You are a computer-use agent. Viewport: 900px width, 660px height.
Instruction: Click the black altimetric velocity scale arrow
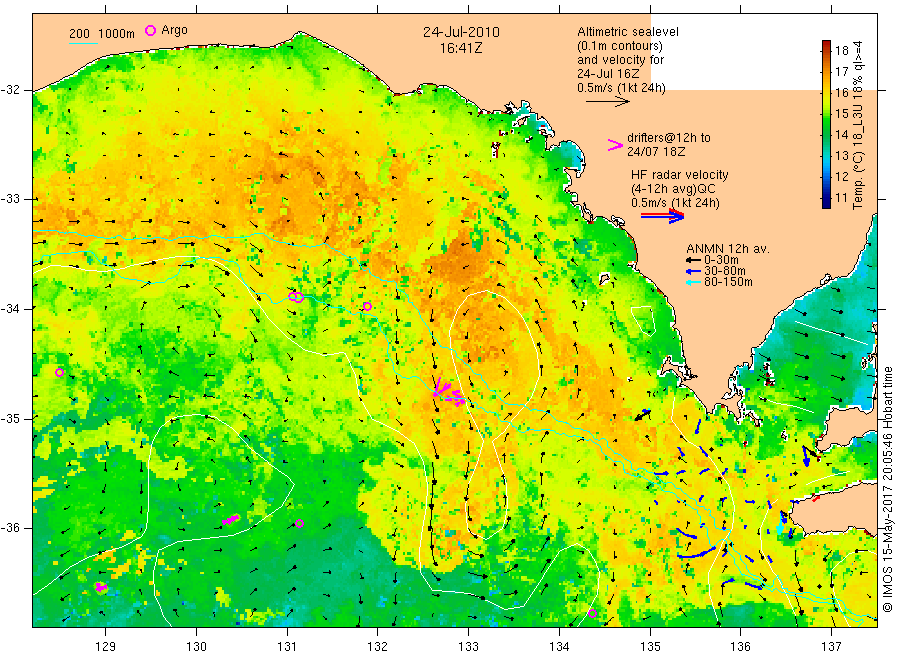tap(607, 102)
